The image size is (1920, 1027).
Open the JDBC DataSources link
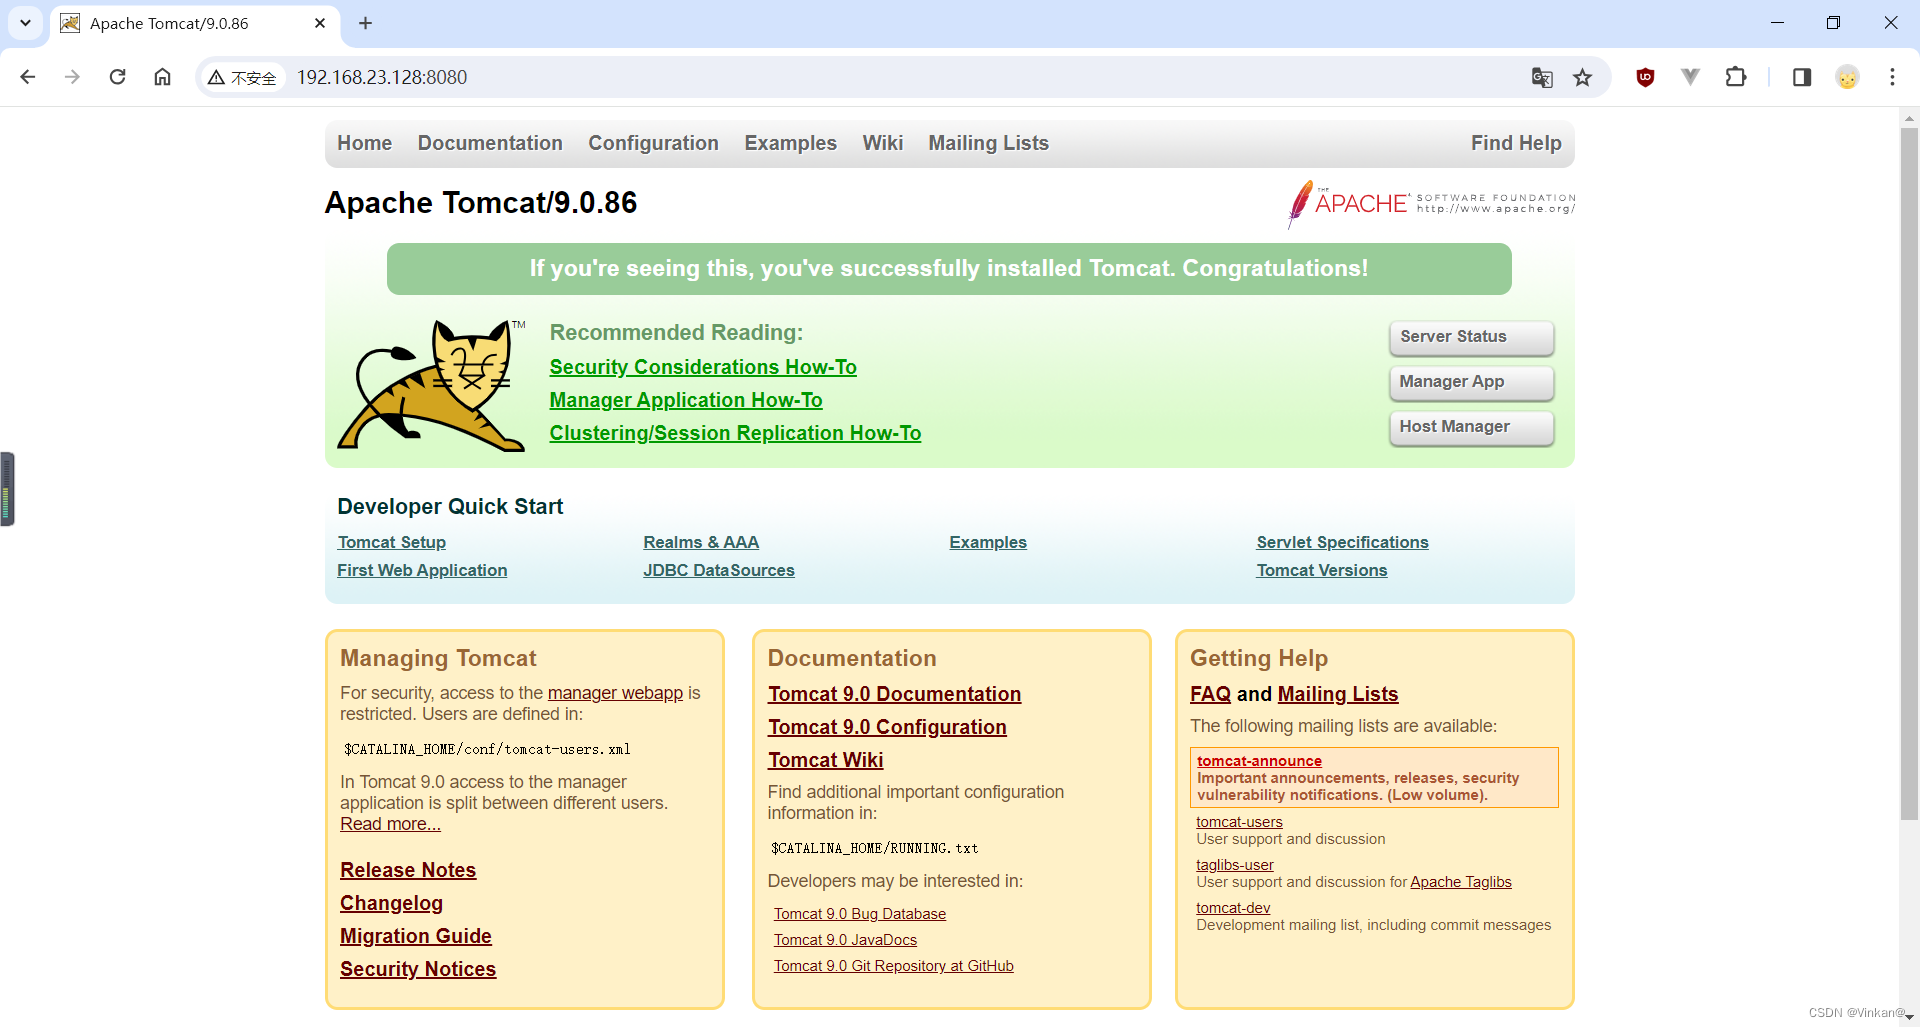[719, 570]
